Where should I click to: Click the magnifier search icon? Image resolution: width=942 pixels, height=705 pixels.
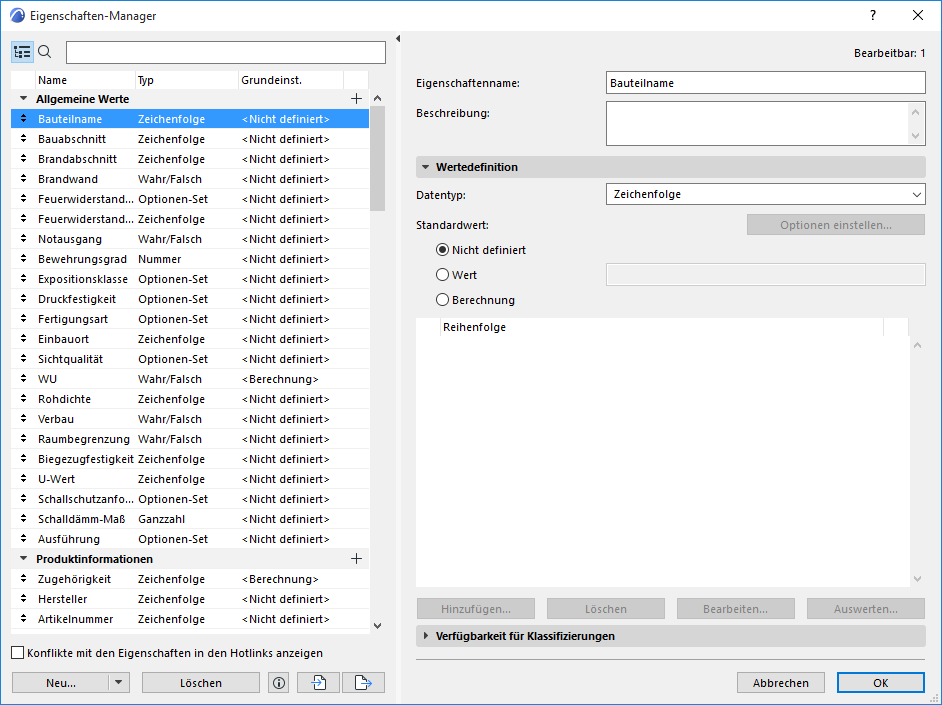click(x=44, y=52)
